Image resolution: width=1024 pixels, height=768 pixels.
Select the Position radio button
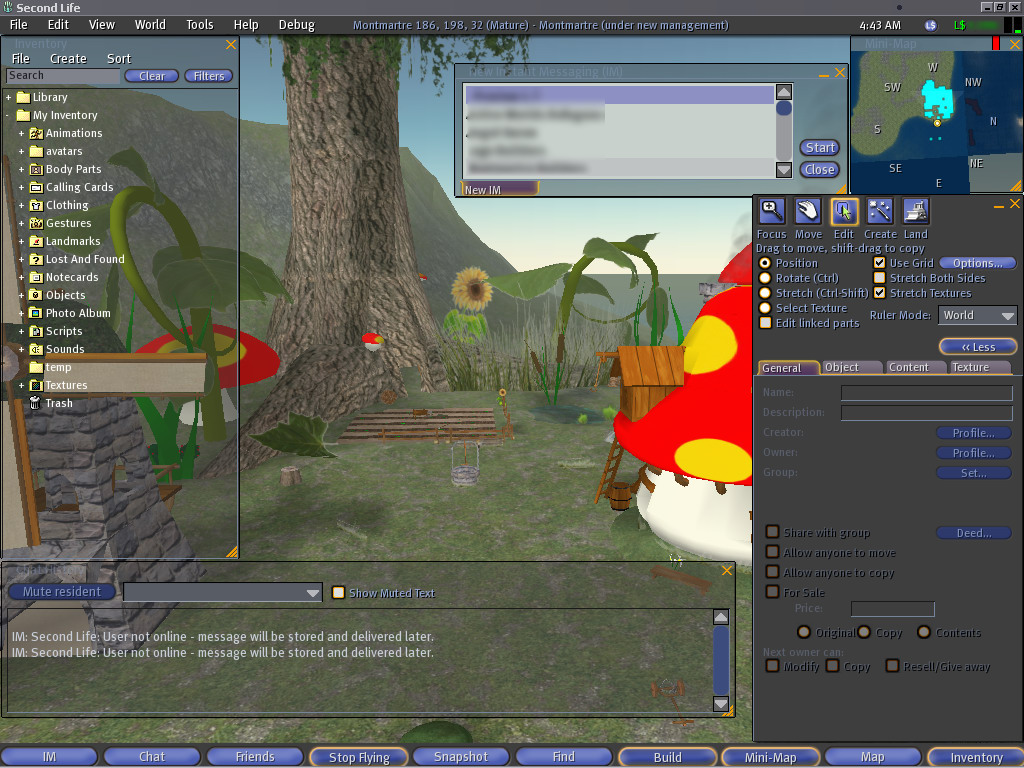pos(765,263)
